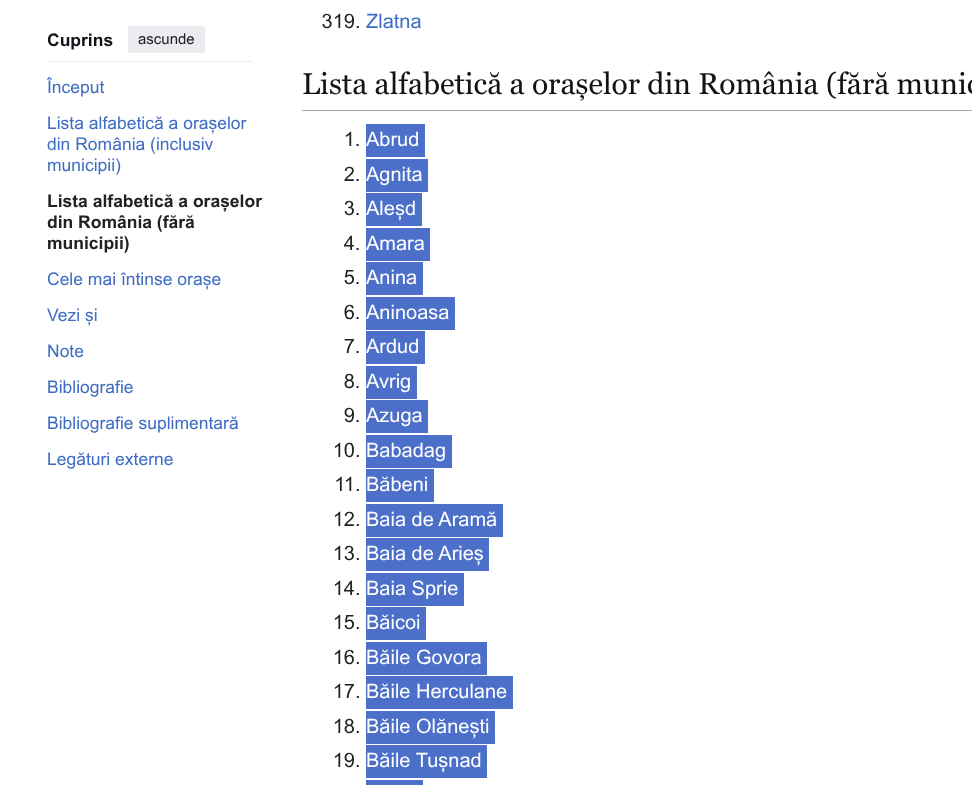Open Bibliografie section from contents

(90, 388)
